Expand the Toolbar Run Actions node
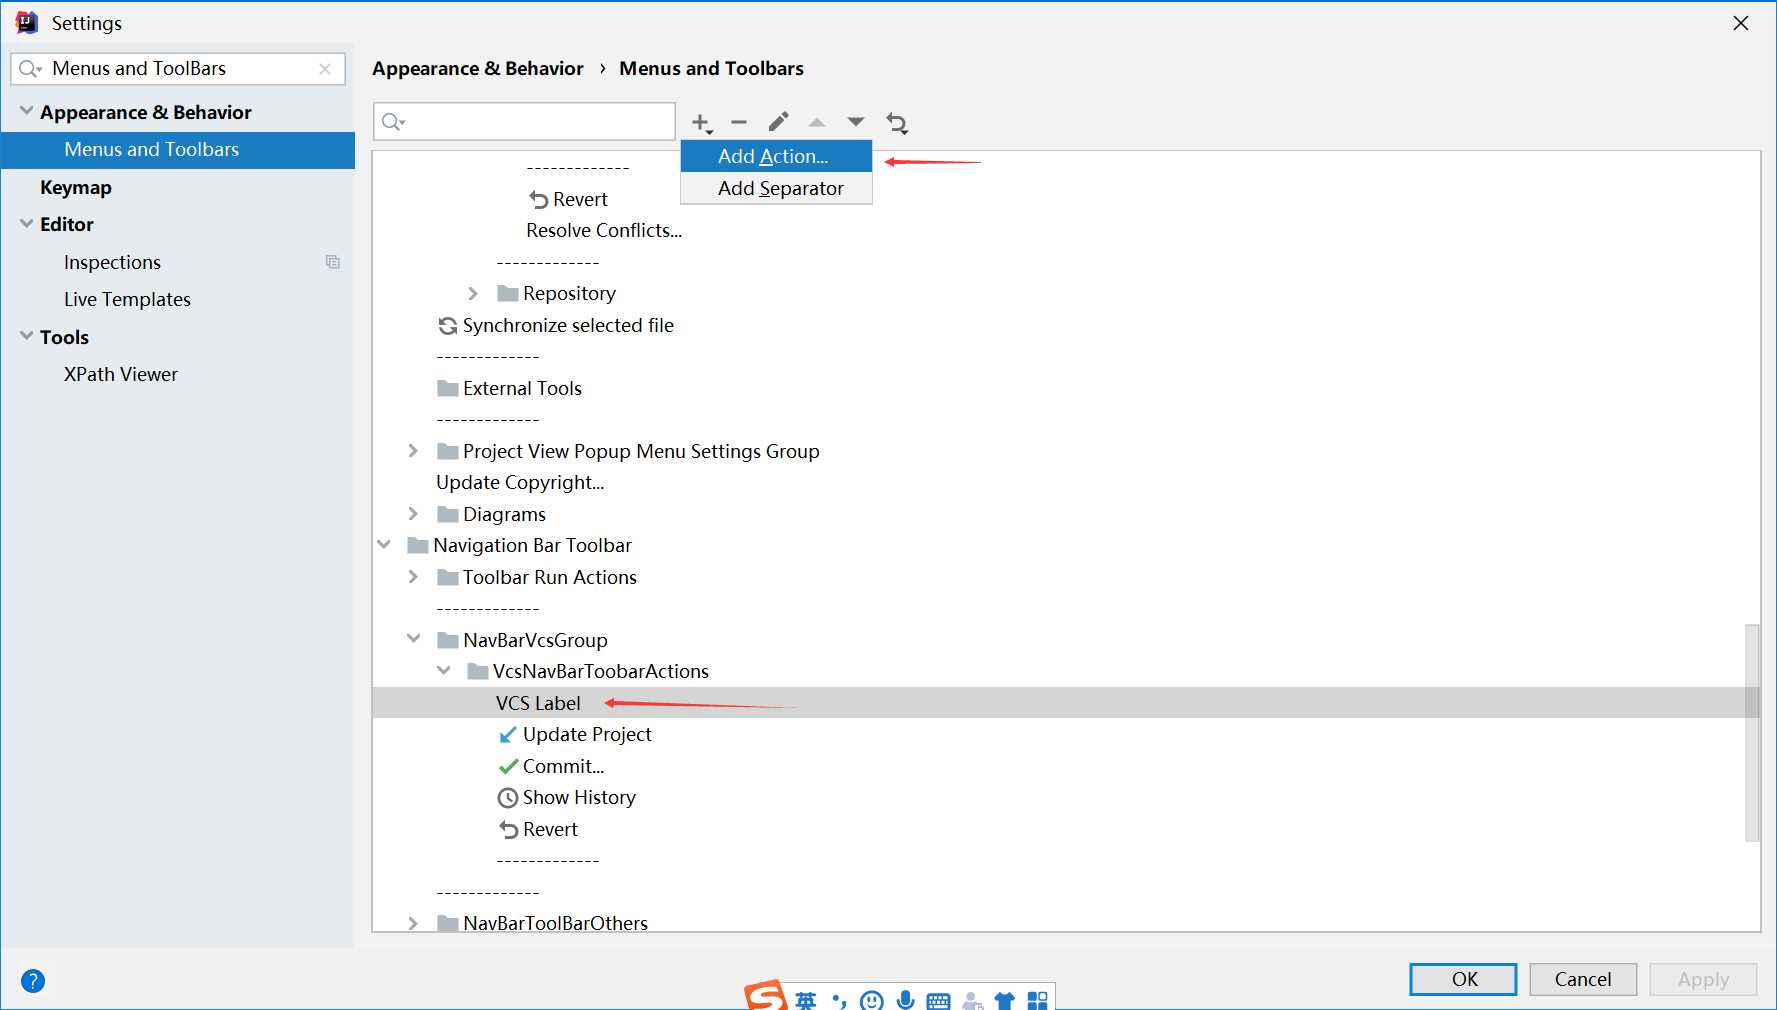The height and width of the screenshot is (1010, 1777). [x=413, y=577]
